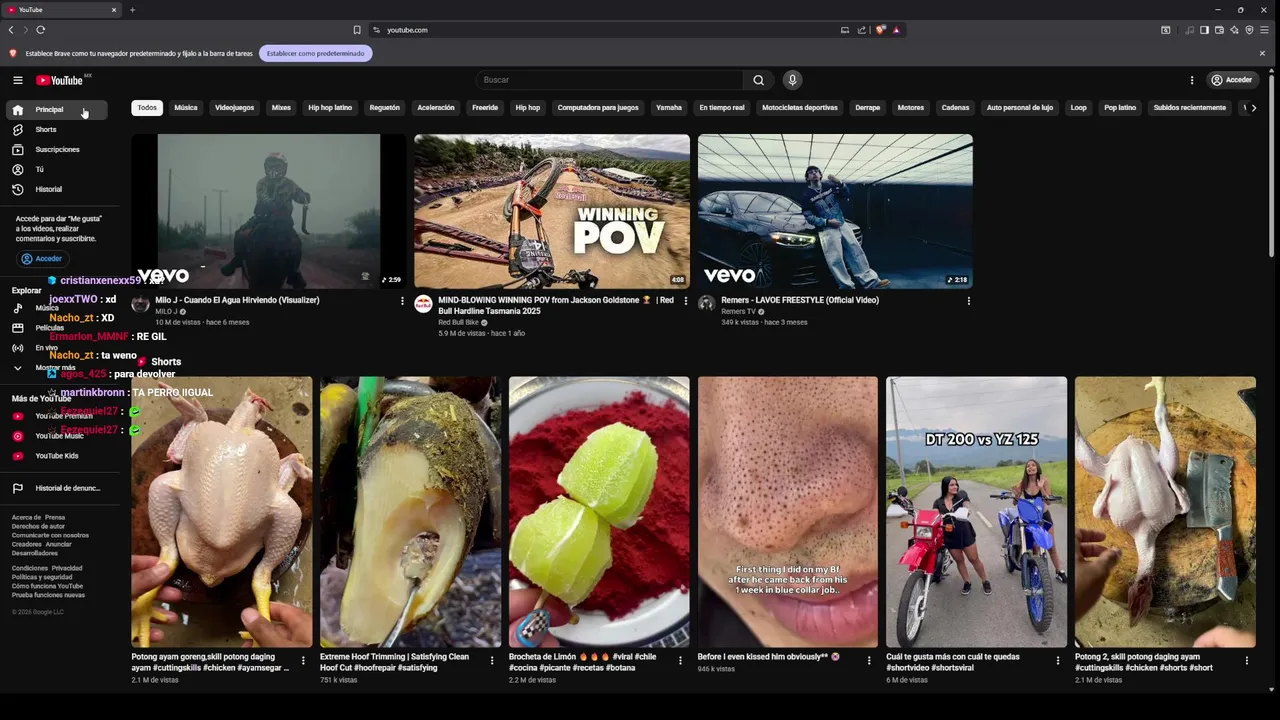Select the Música filter chip
This screenshot has width=1280, height=720.
point(186,108)
